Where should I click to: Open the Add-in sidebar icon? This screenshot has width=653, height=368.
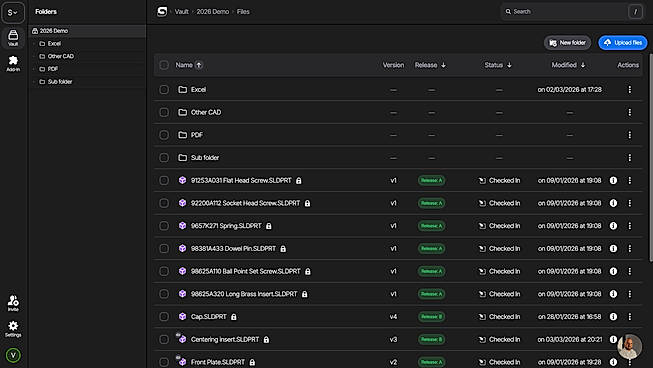pyautogui.click(x=13, y=63)
